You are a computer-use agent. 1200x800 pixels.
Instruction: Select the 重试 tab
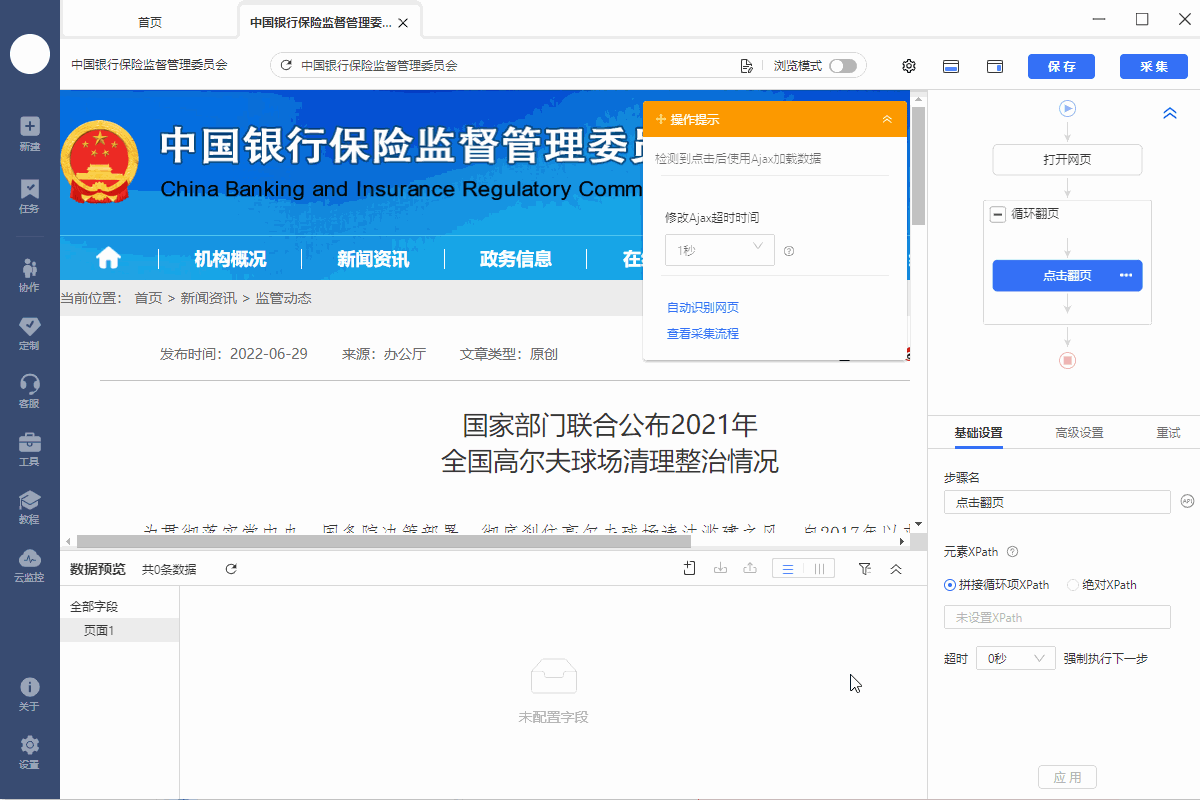[x=1168, y=433]
